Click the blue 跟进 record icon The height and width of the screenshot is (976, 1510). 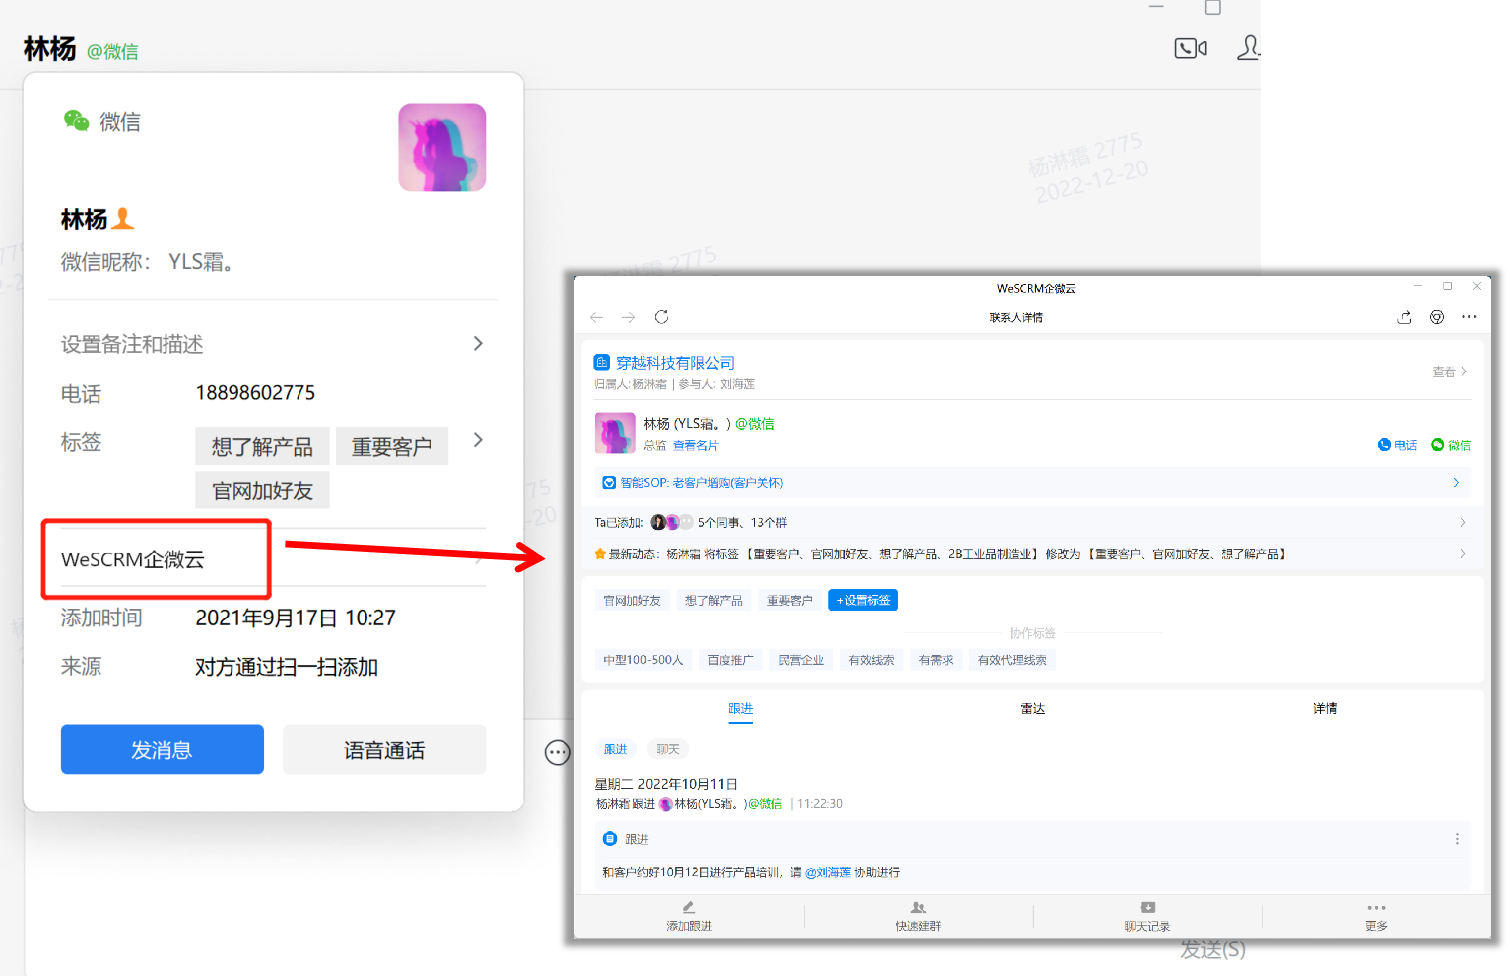[610, 839]
